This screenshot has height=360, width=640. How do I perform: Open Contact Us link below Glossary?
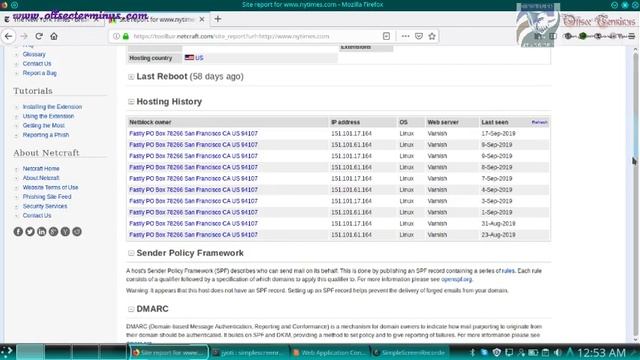[37, 64]
